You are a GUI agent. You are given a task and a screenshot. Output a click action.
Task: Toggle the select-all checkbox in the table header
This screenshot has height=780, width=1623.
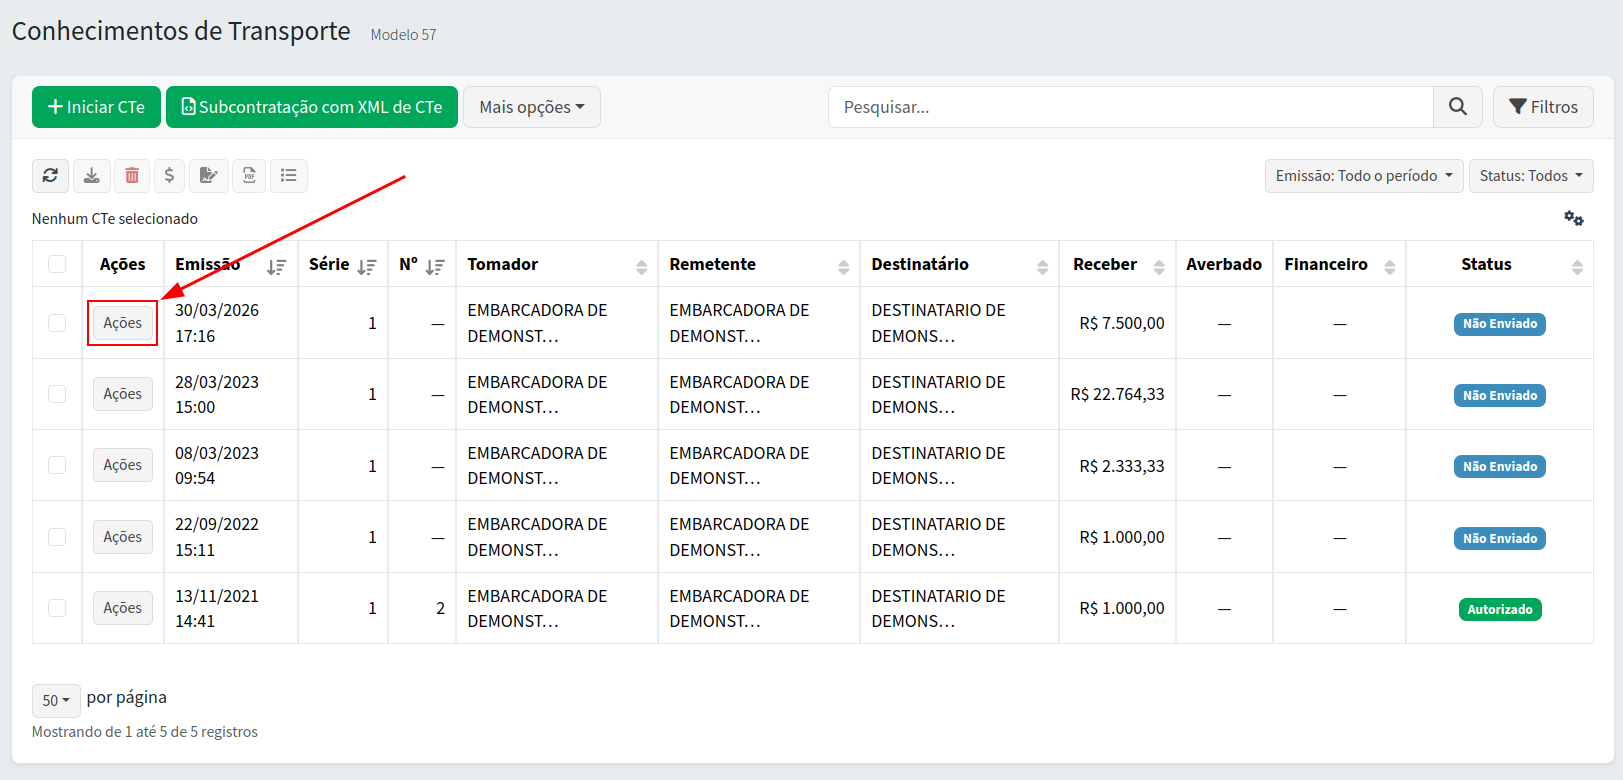57,264
